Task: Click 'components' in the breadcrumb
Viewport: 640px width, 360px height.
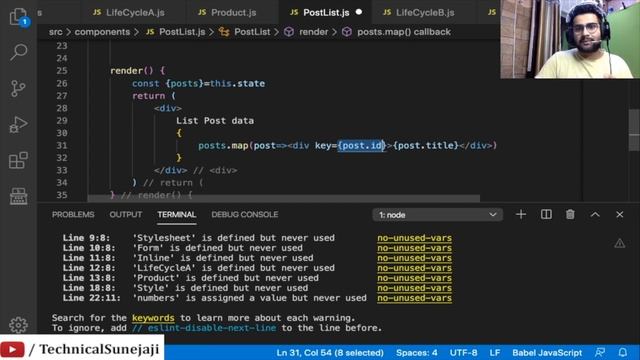Action: pyautogui.click(x=102, y=32)
